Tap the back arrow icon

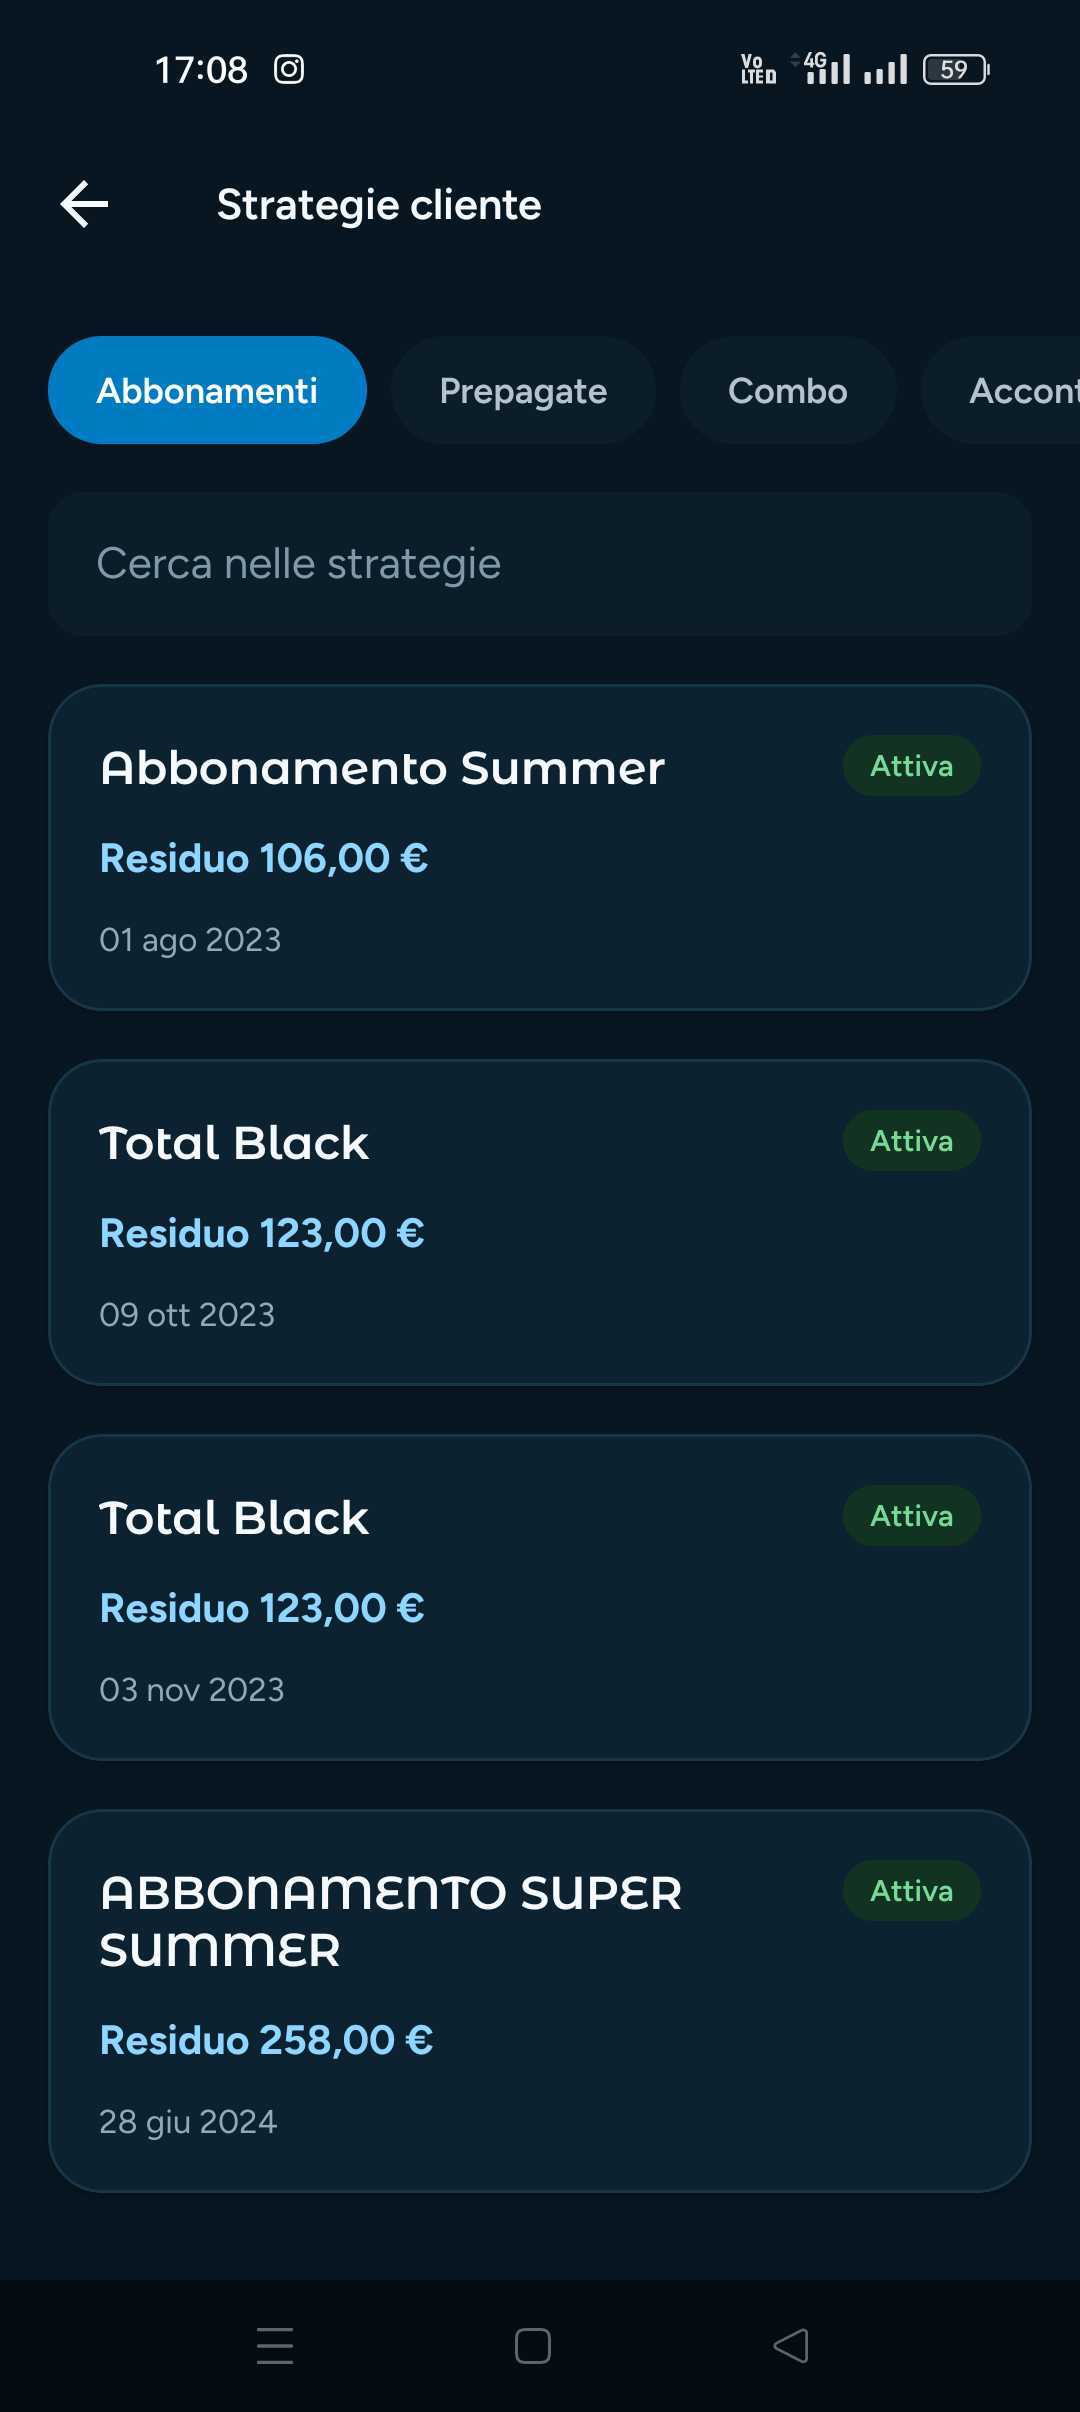point(85,204)
